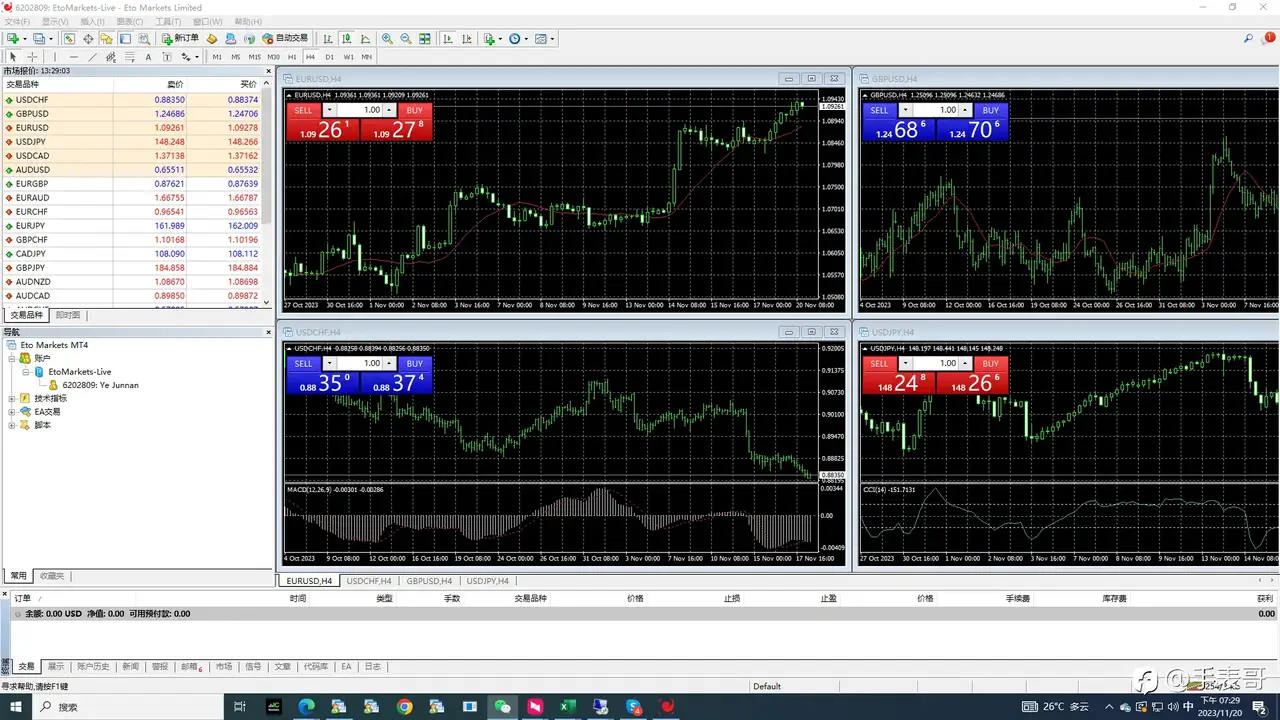This screenshot has height=720, width=1280.
Task: Select the text label tool
Action: tap(166, 57)
